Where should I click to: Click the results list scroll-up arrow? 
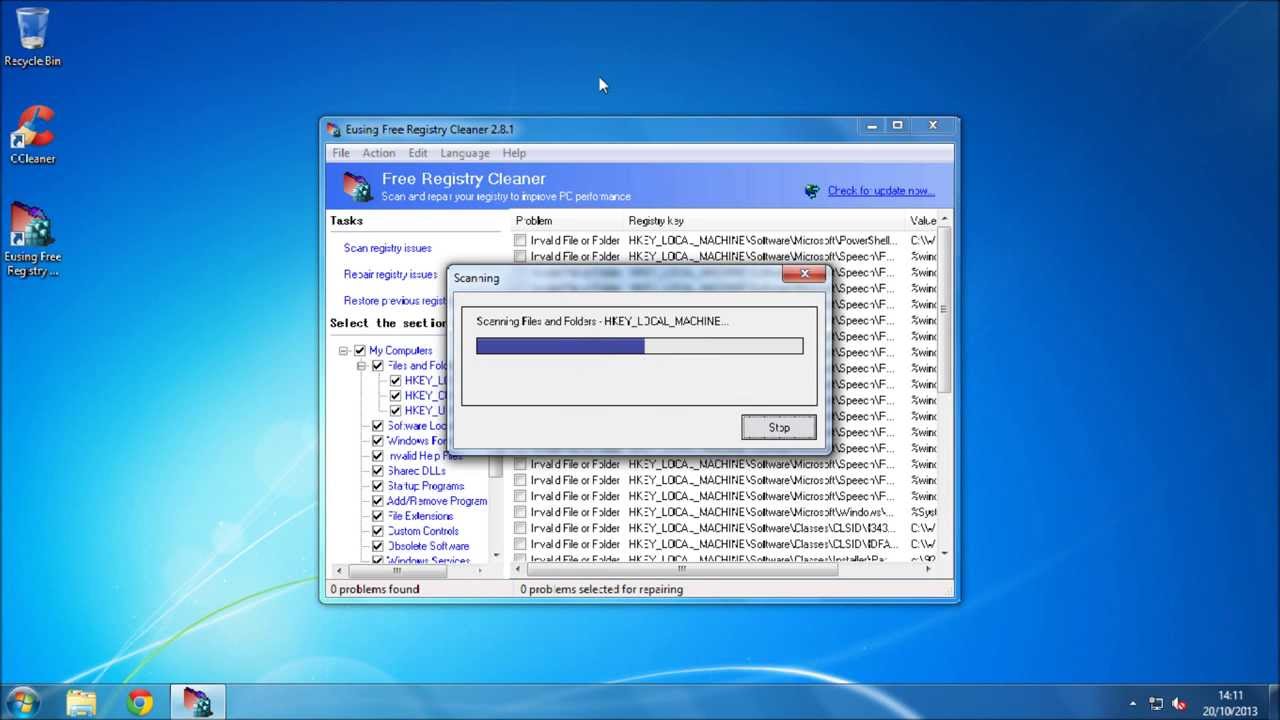pyautogui.click(x=944, y=220)
